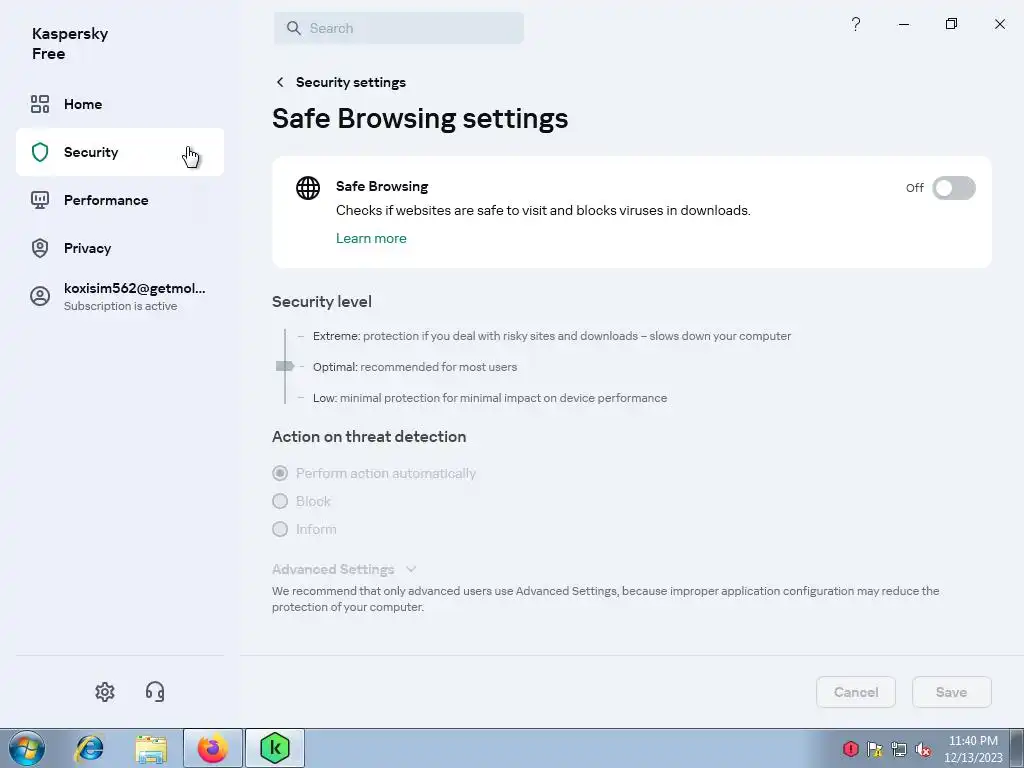The width and height of the screenshot is (1024, 768).
Task: Click the Privacy shield icon
Action: click(x=40, y=248)
